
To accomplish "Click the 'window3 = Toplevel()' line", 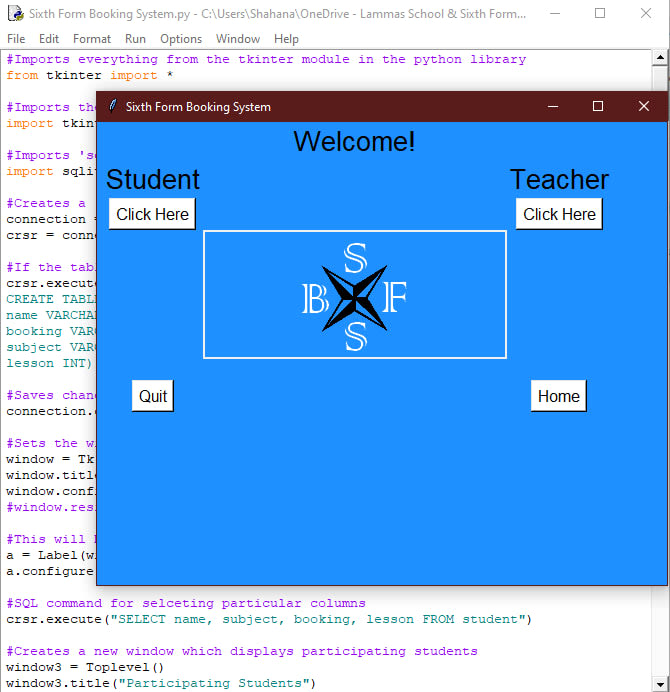I will click(85, 667).
